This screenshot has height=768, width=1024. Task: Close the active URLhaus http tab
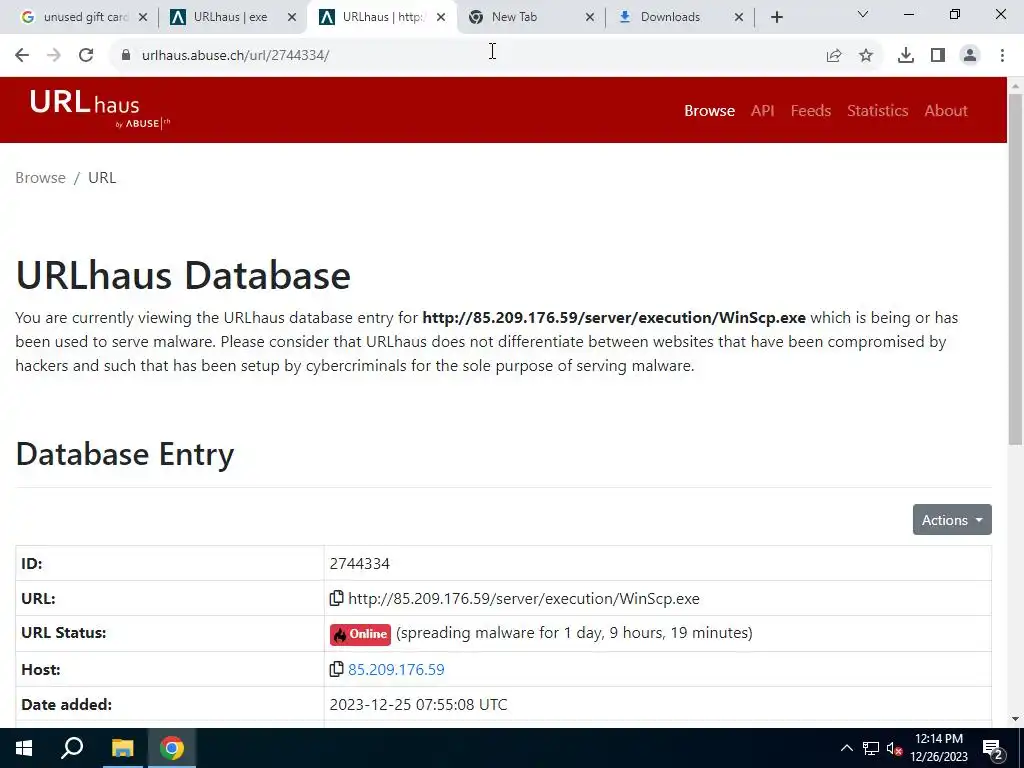pos(441,17)
